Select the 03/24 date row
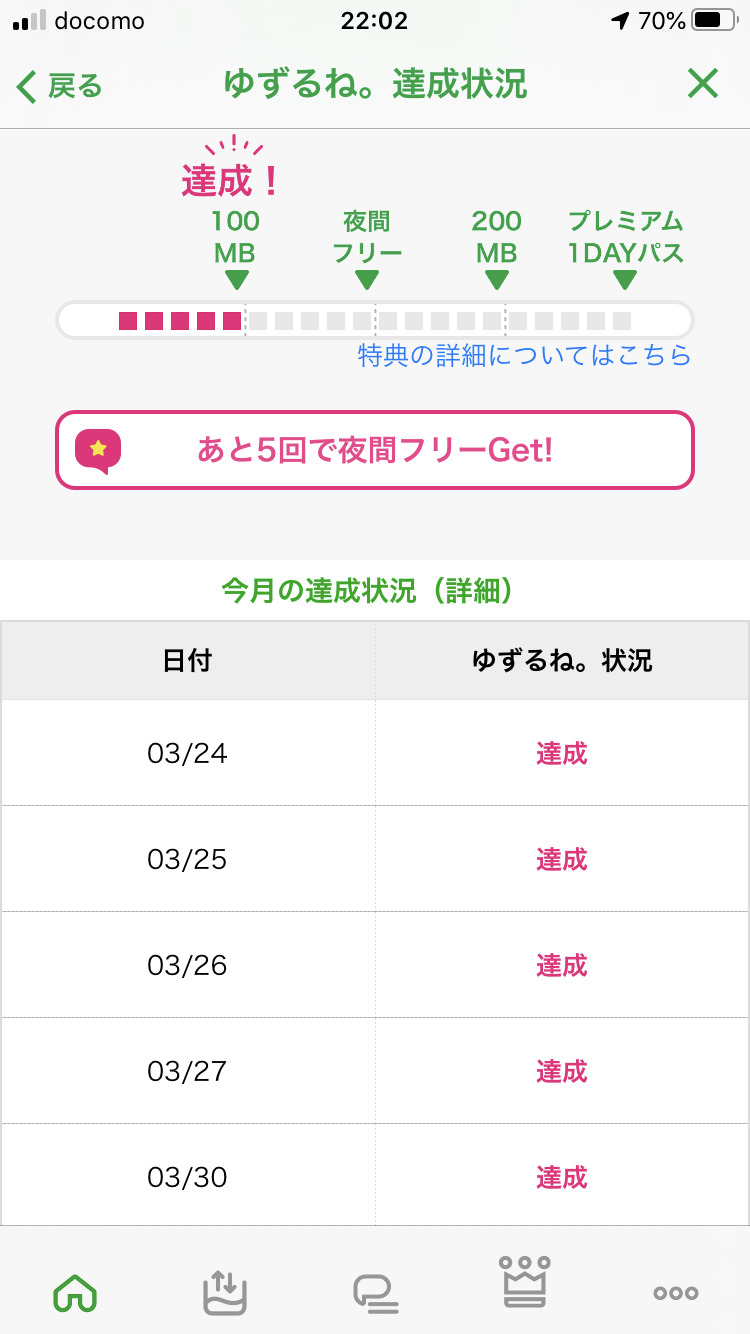 click(x=188, y=753)
